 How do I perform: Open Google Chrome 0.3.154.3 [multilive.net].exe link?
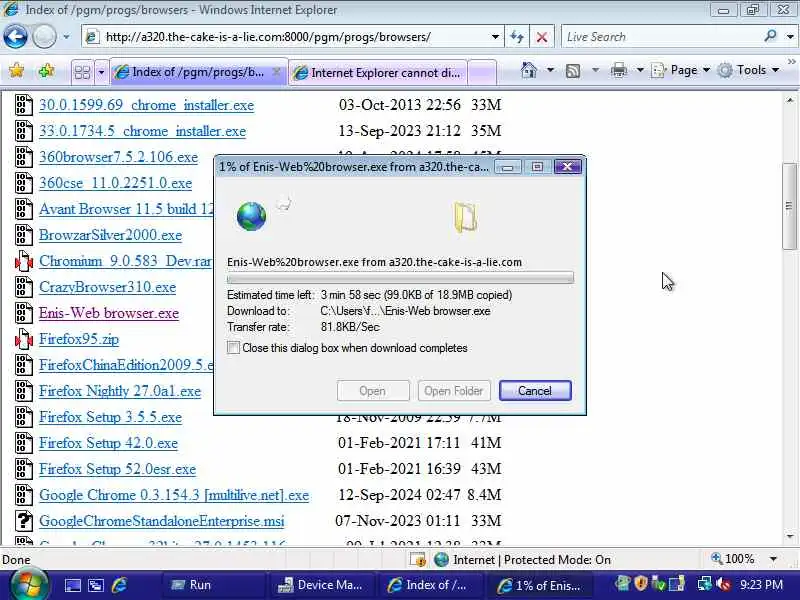coord(174,495)
